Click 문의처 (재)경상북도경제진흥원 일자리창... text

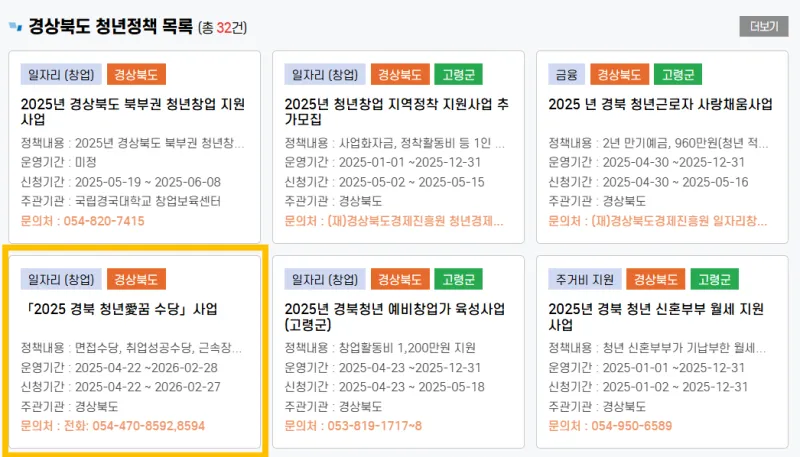click(x=658, y=221)
